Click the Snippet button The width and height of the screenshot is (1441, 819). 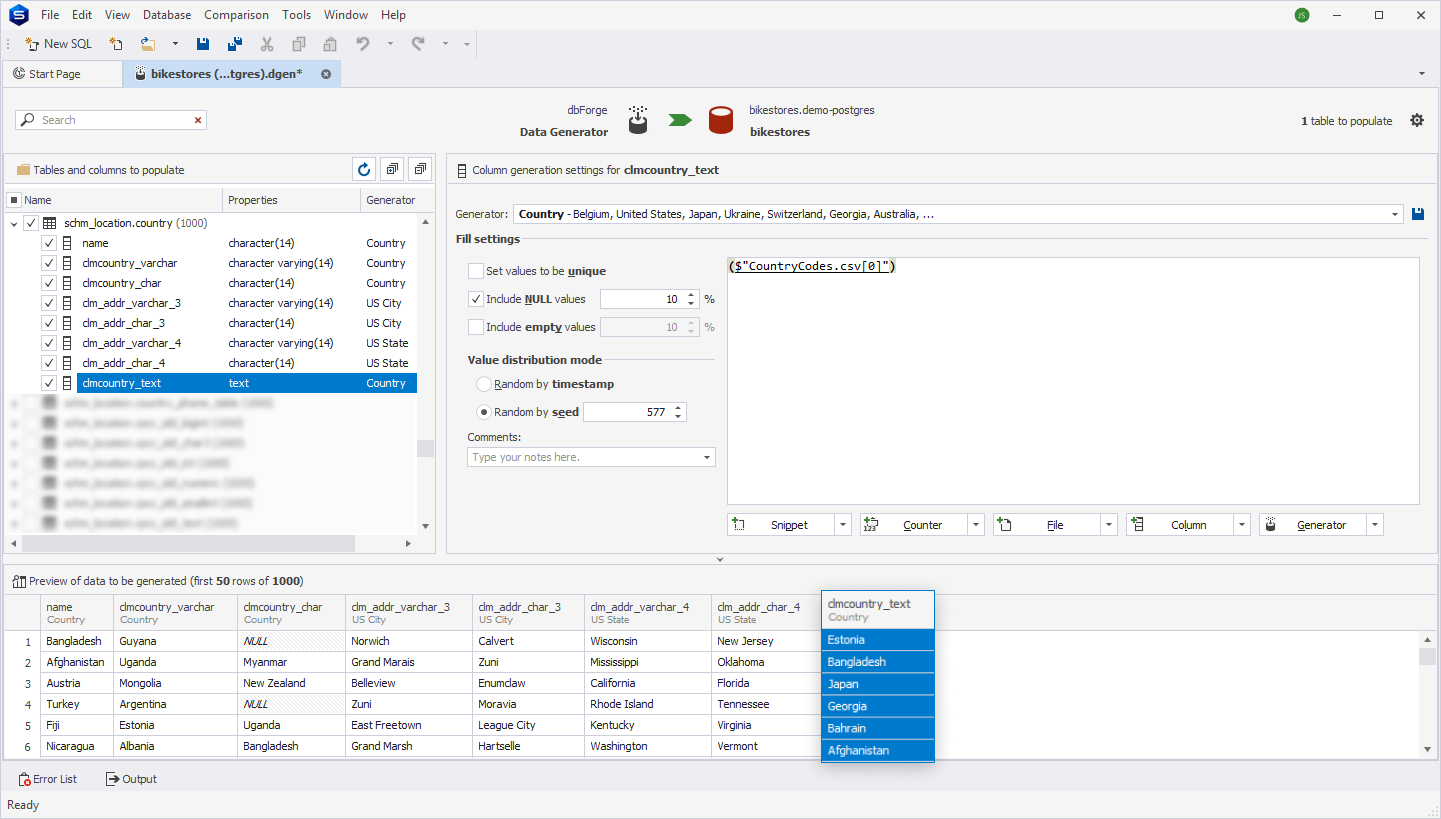[780, 525]
